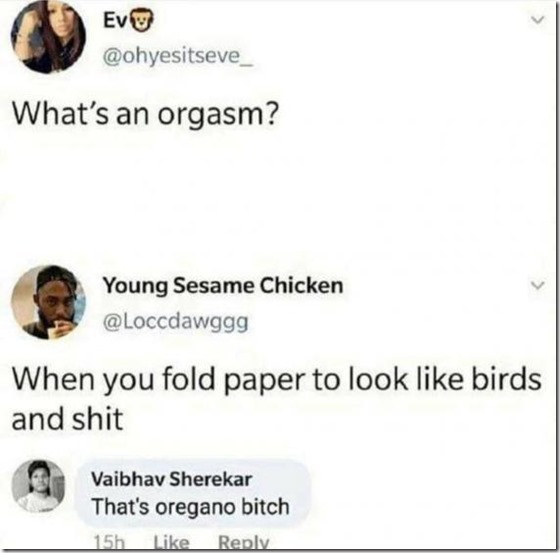Open Ev's profile picture
The width and height of the screenshot is (560, 553).
click(x=48, y=36)
